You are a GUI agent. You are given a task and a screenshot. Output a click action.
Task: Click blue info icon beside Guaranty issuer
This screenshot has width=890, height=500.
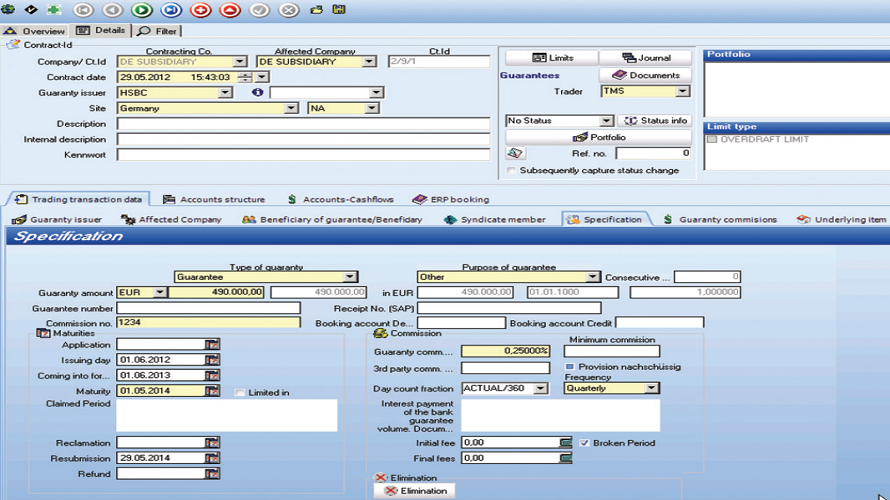coord(258,93)
